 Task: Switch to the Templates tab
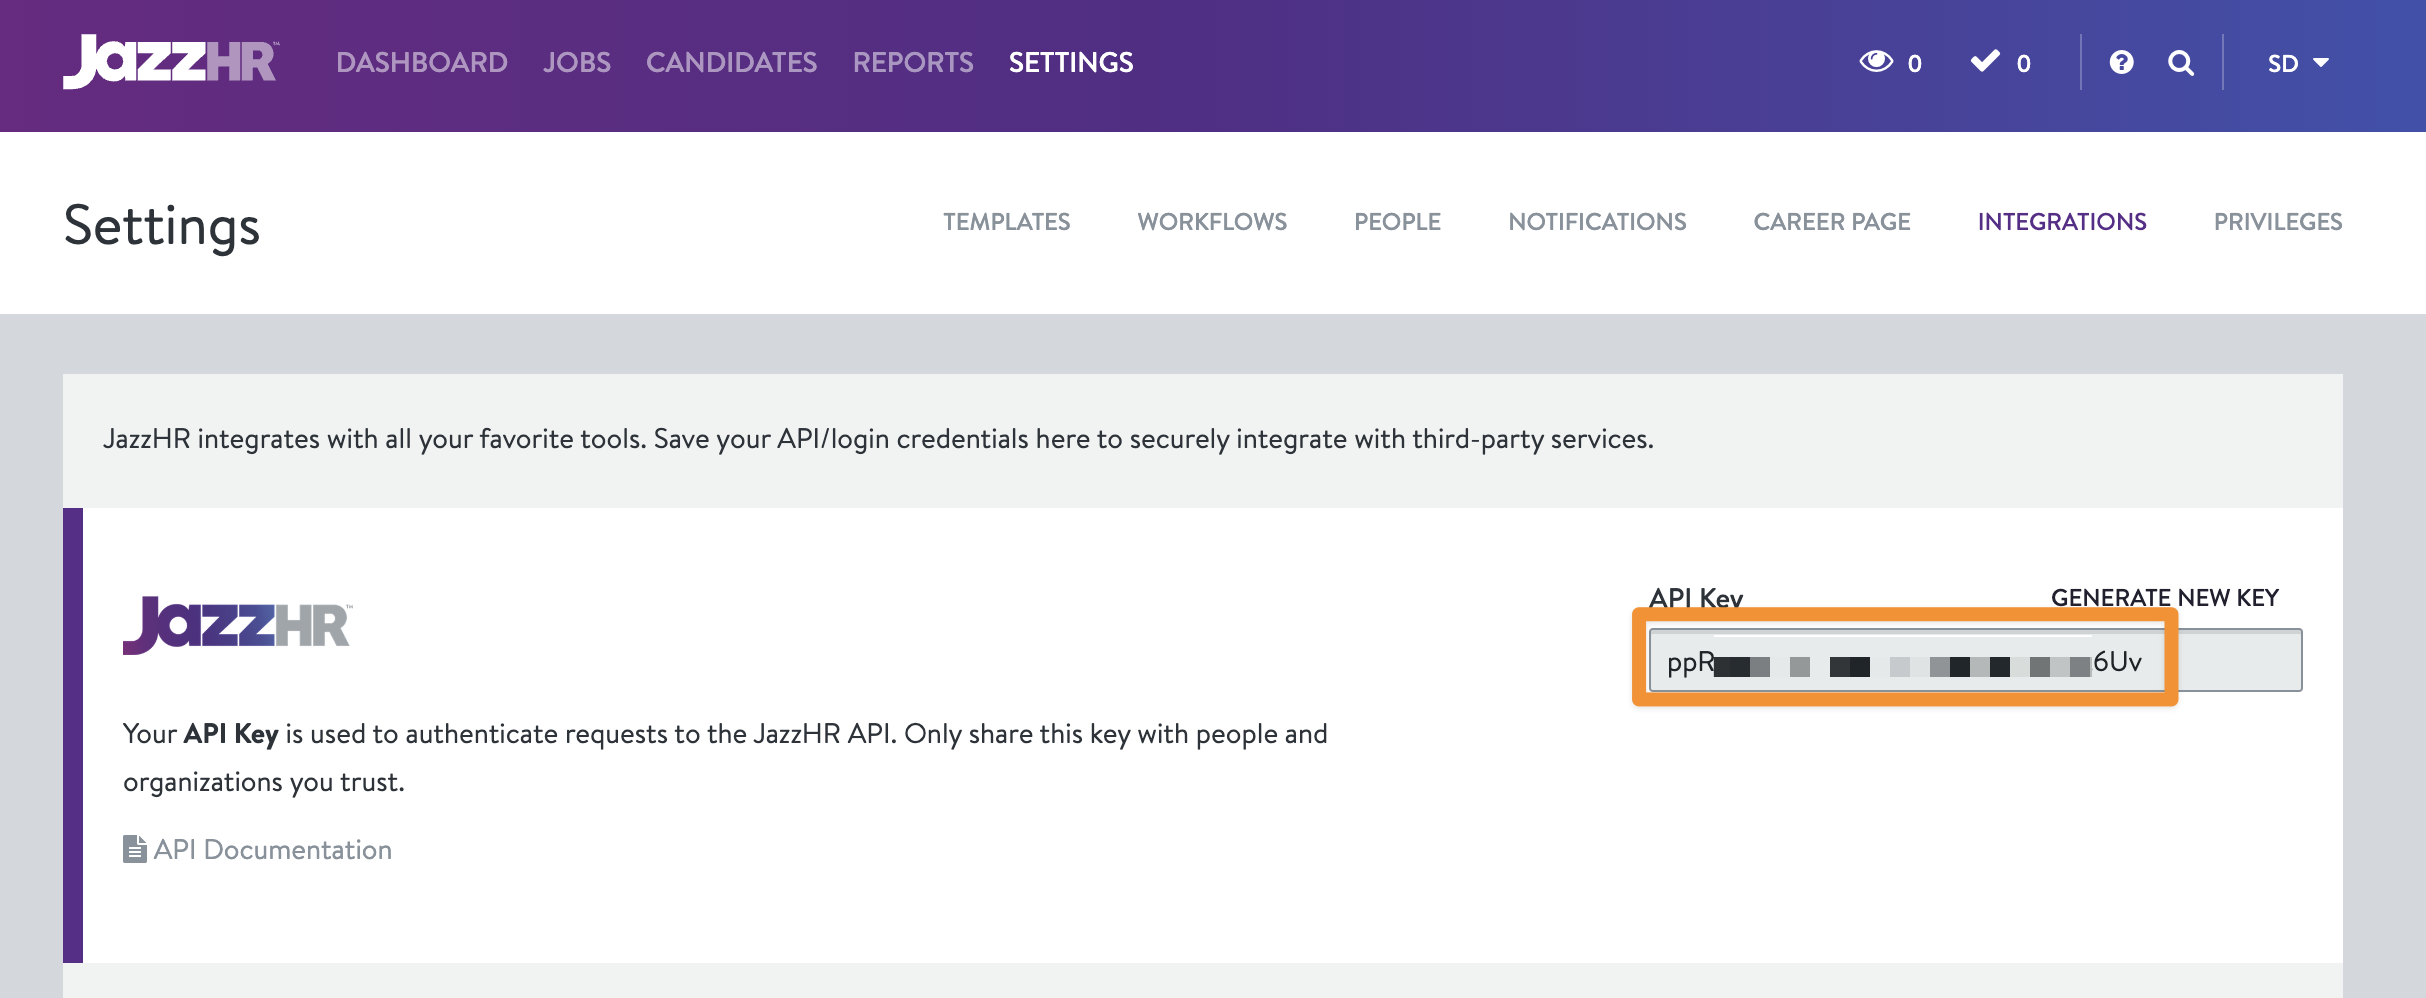point(1006,221)
